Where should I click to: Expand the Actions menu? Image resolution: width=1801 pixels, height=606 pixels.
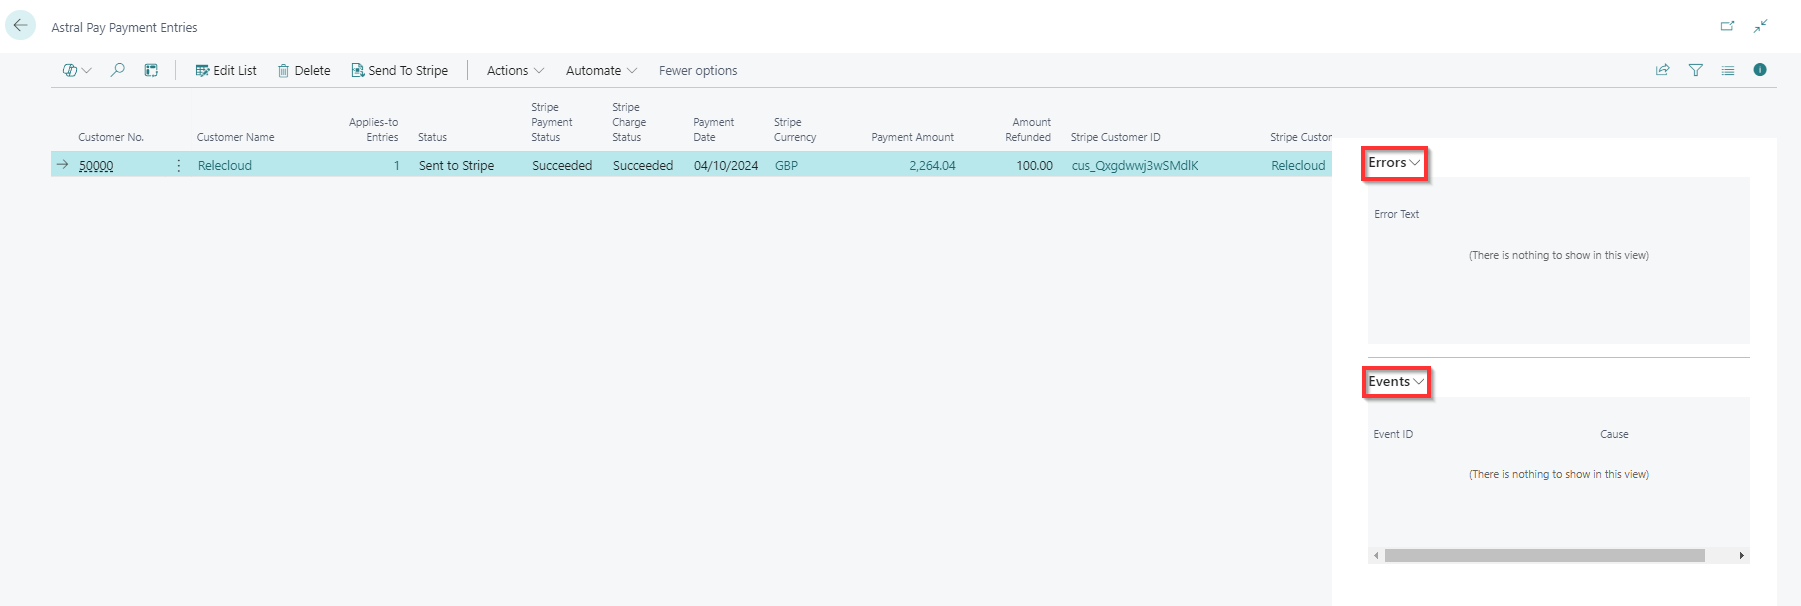pos(515,70)
